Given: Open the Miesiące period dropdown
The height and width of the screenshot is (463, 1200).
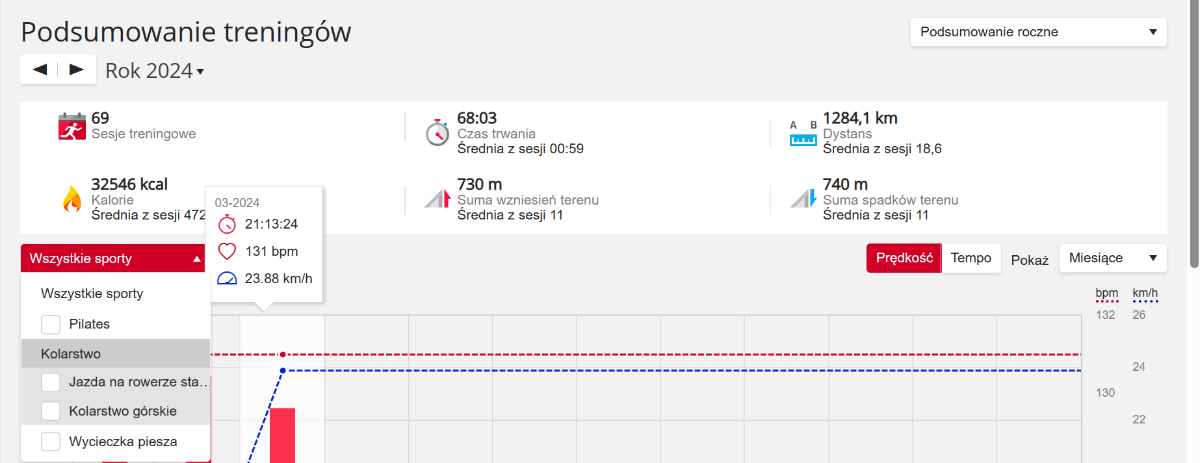Looking at the screenshot, I should (1113, 258).
